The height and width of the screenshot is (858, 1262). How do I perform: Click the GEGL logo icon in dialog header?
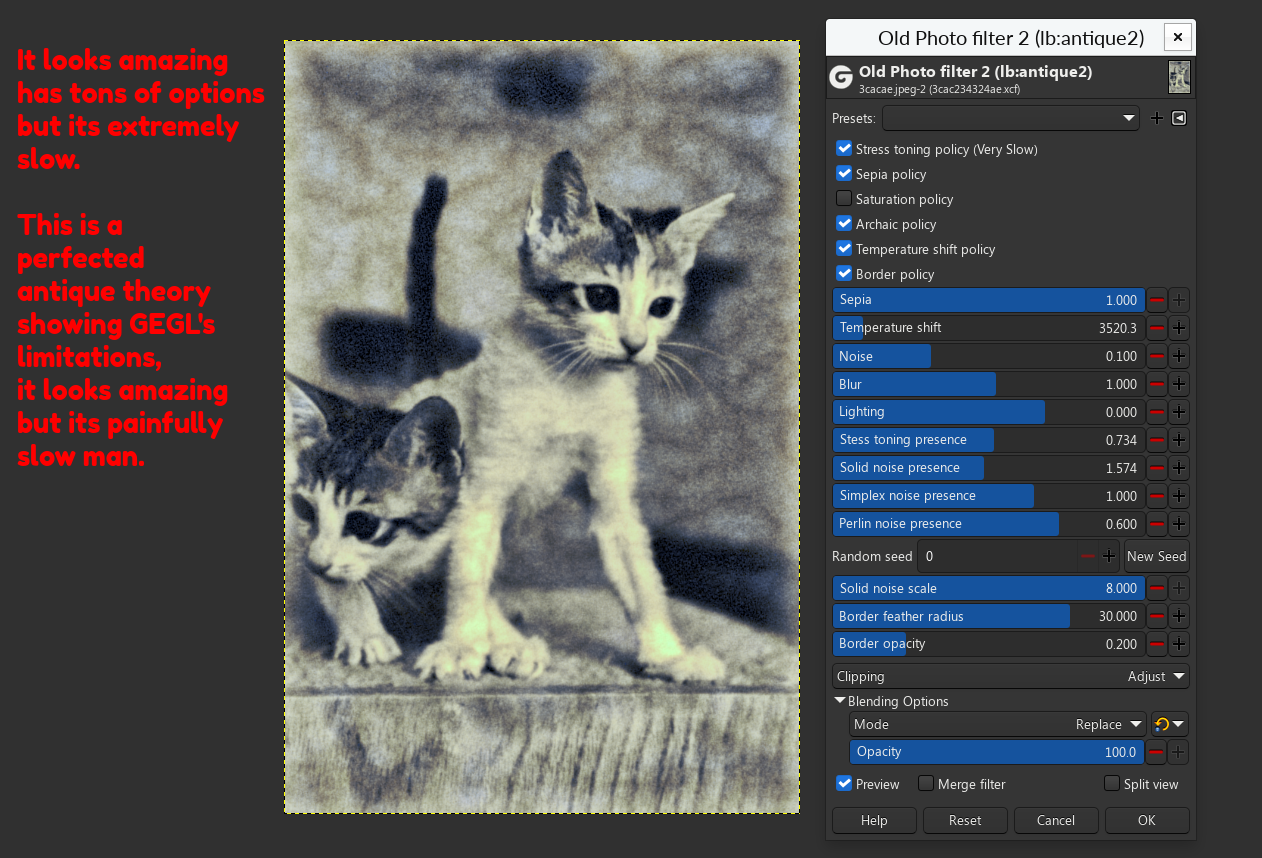pos(841,78)
